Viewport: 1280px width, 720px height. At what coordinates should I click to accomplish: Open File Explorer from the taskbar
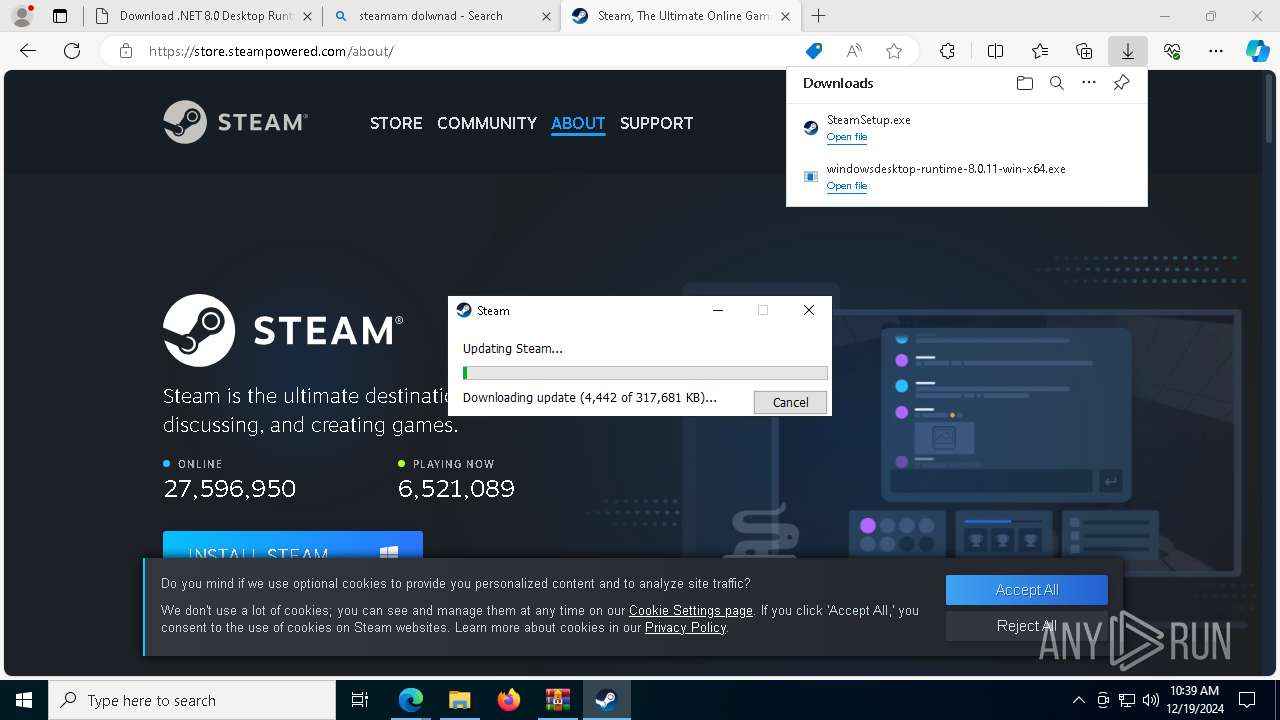pyautogui.click(x=459, y=700)
